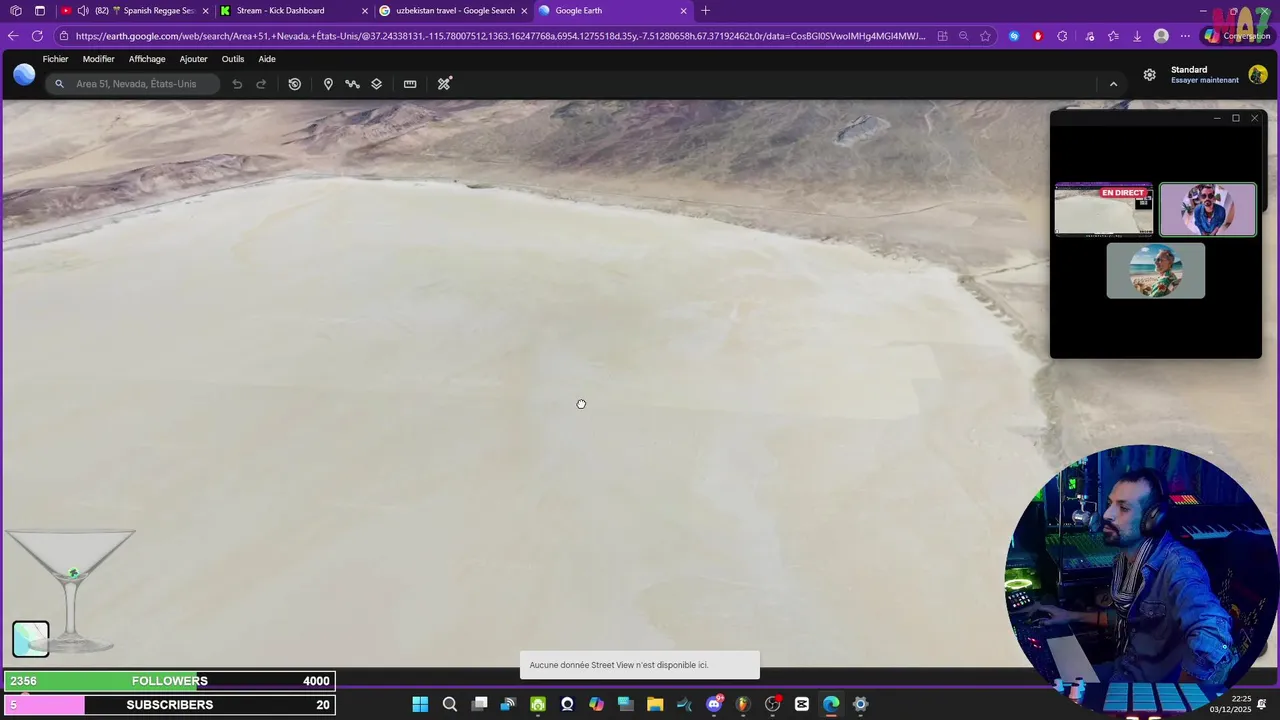Open Settings gear on the taskbar
1280x720 pixels.
point(860,705)
